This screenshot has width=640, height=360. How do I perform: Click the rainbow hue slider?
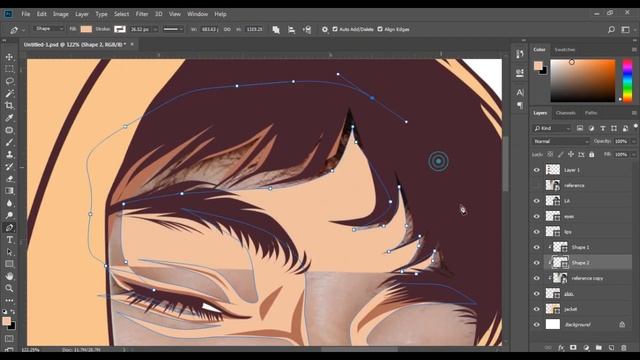(x=627, y=81)
